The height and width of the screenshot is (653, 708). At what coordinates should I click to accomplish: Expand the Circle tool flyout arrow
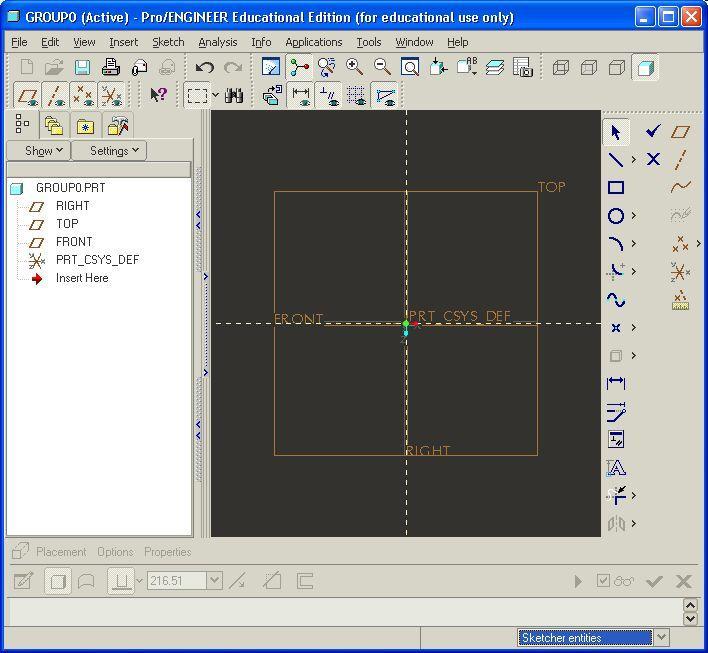pos(633,215)
